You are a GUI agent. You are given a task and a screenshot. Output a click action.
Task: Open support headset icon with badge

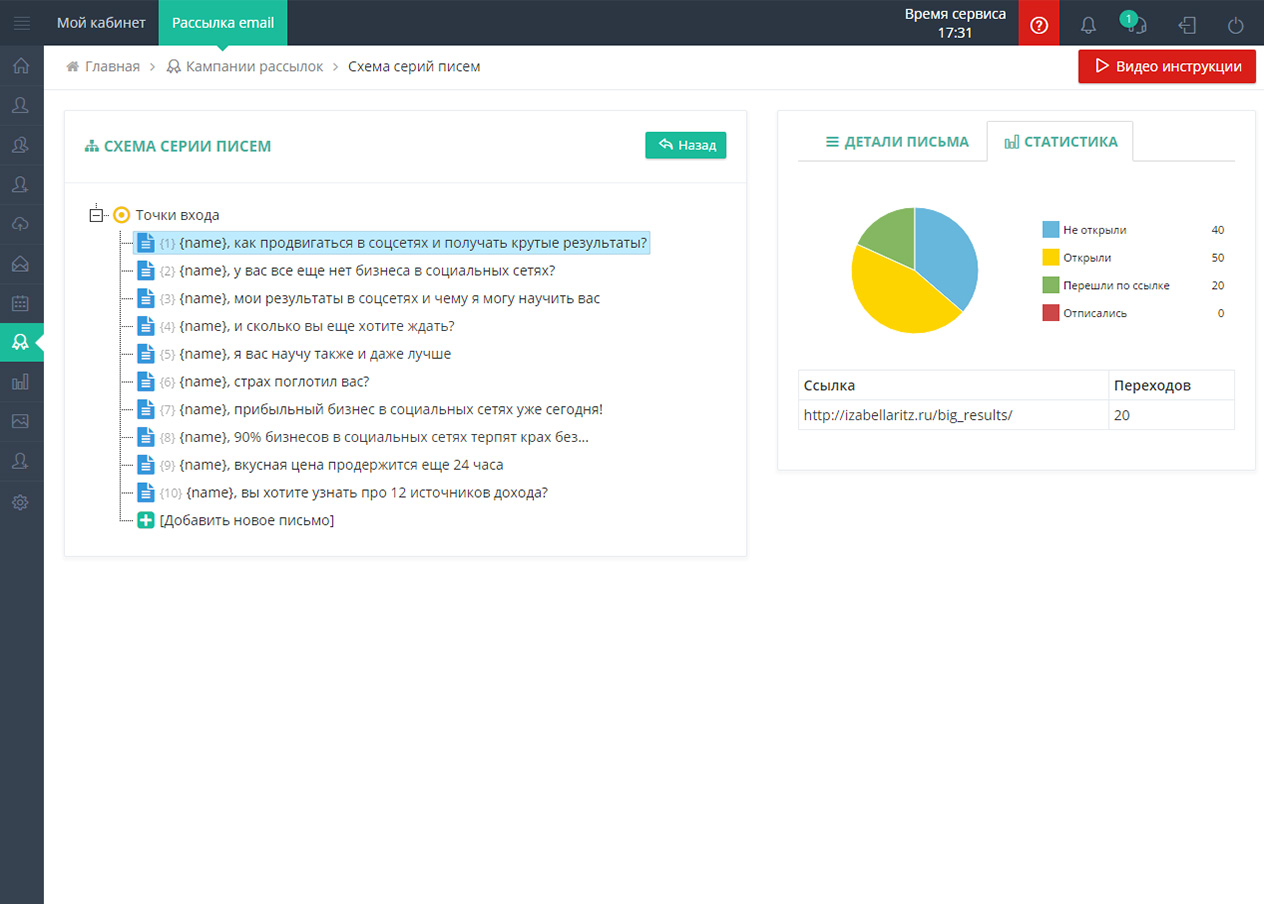[x=1136, y=25]
